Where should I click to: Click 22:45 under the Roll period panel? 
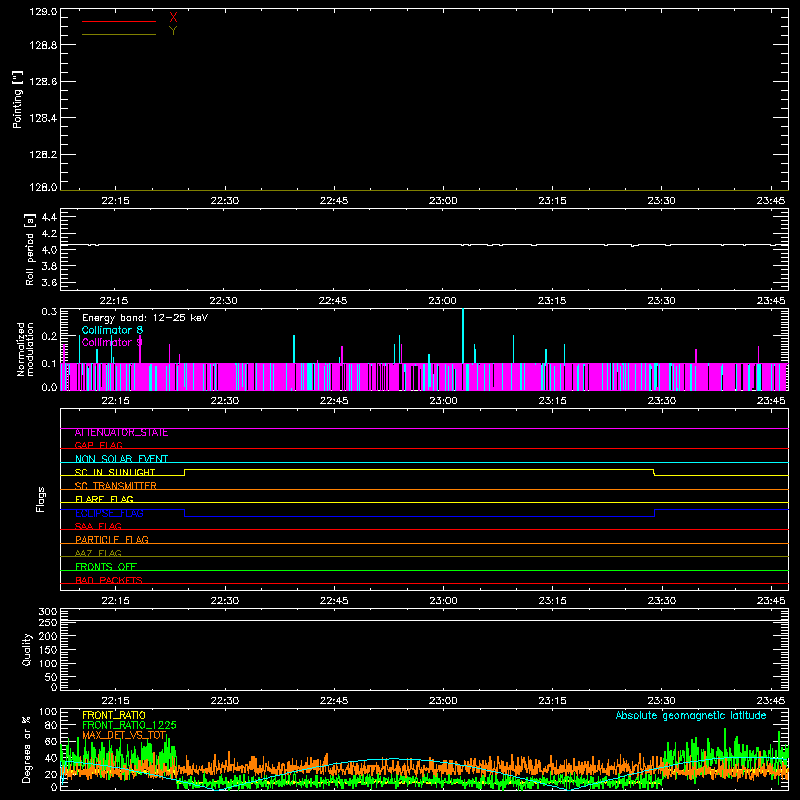[x=333, y=301]
